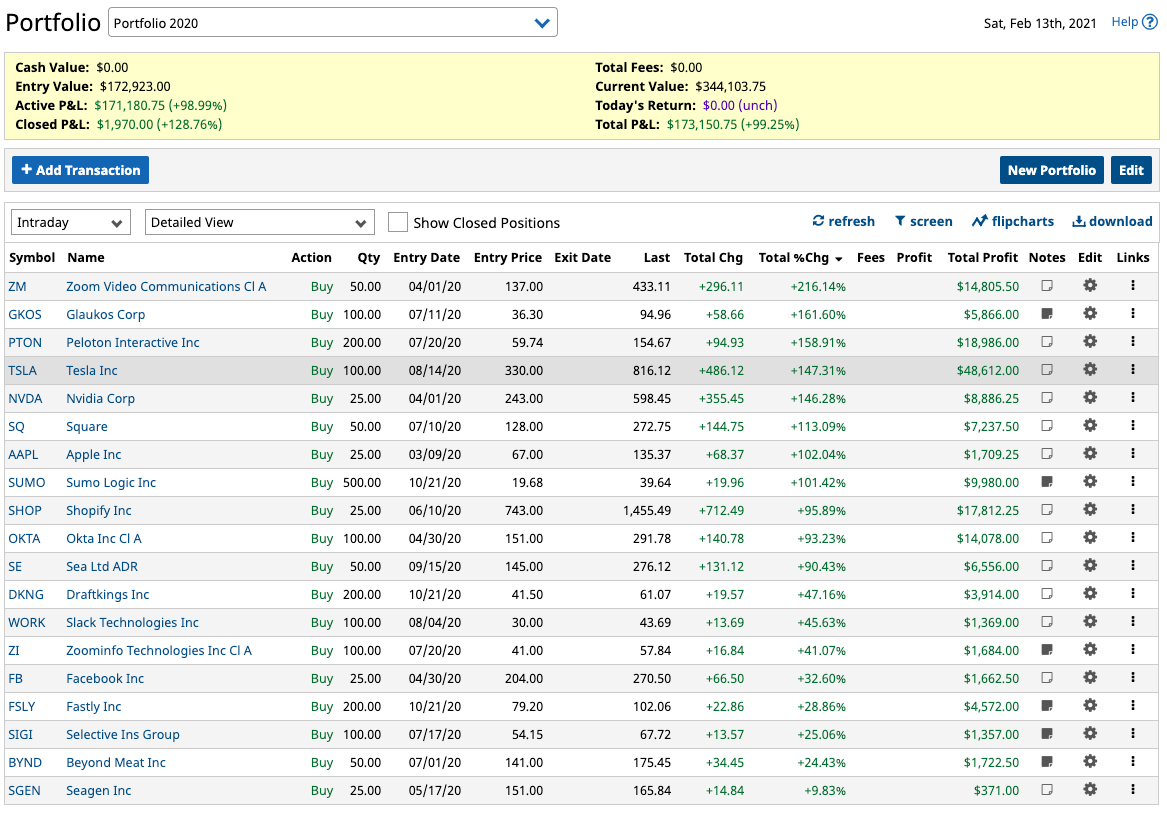Refresh the portfolio data
This screenshot has width=1167, height=823.
pos(843,221)
